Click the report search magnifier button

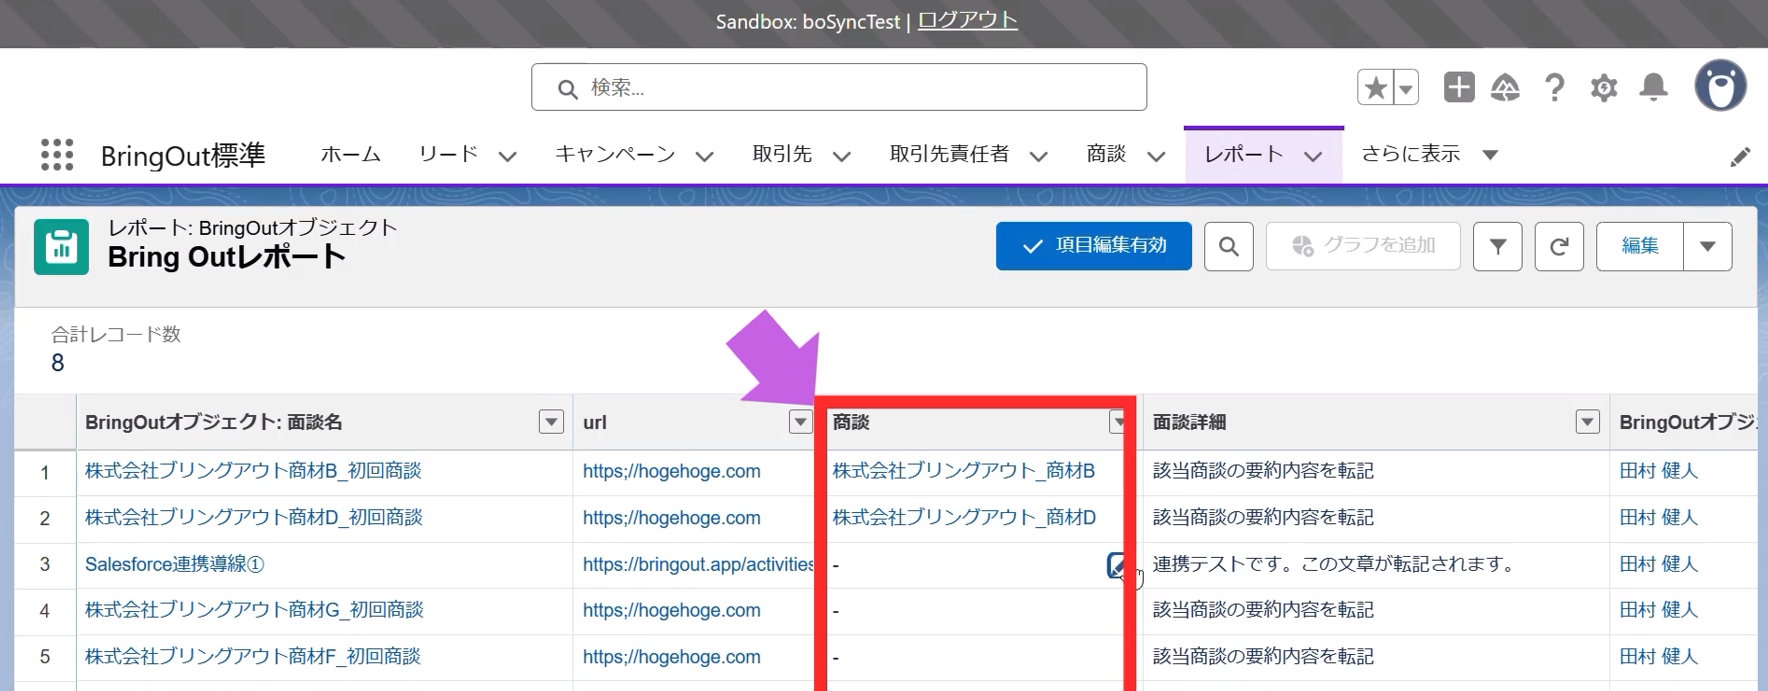[1228, 246]
